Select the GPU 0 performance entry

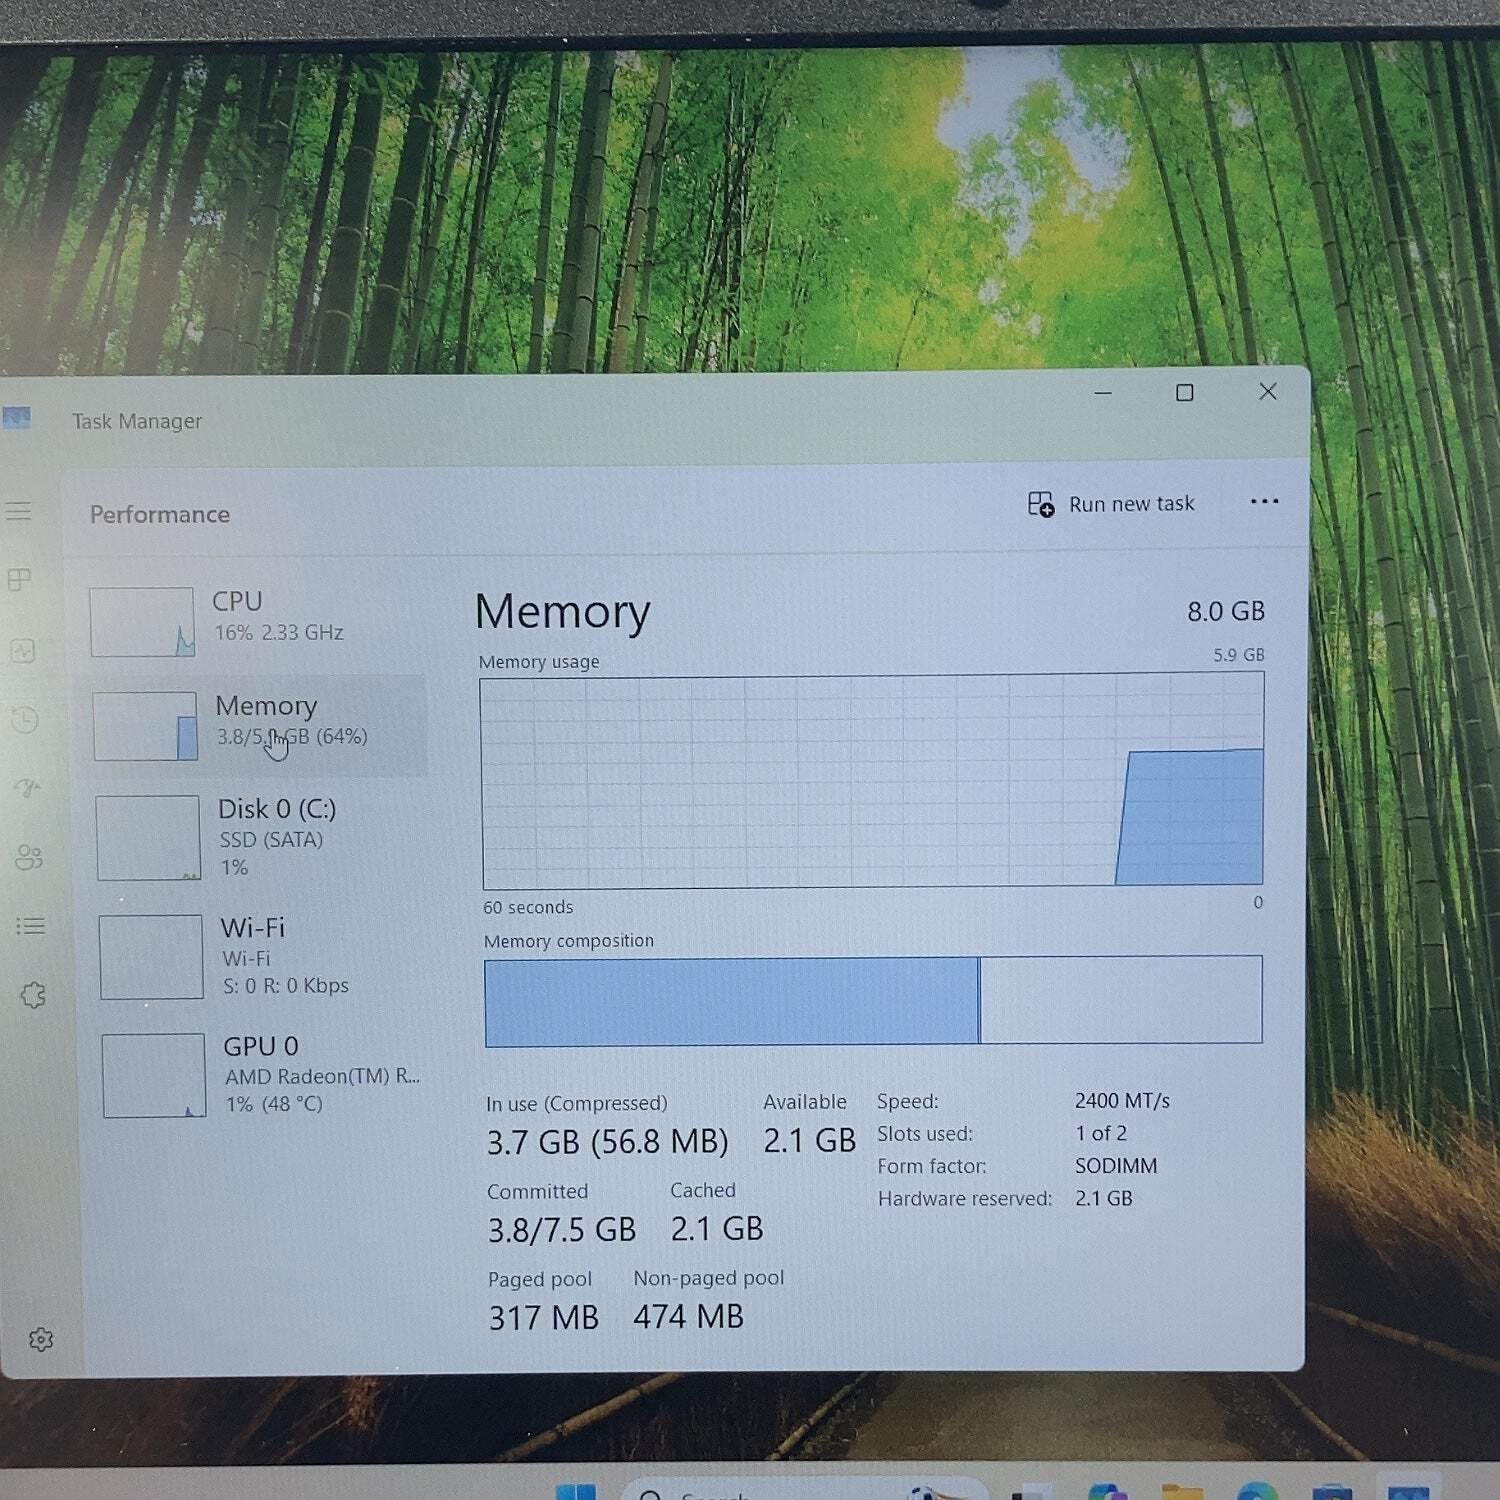(262, 1075)
